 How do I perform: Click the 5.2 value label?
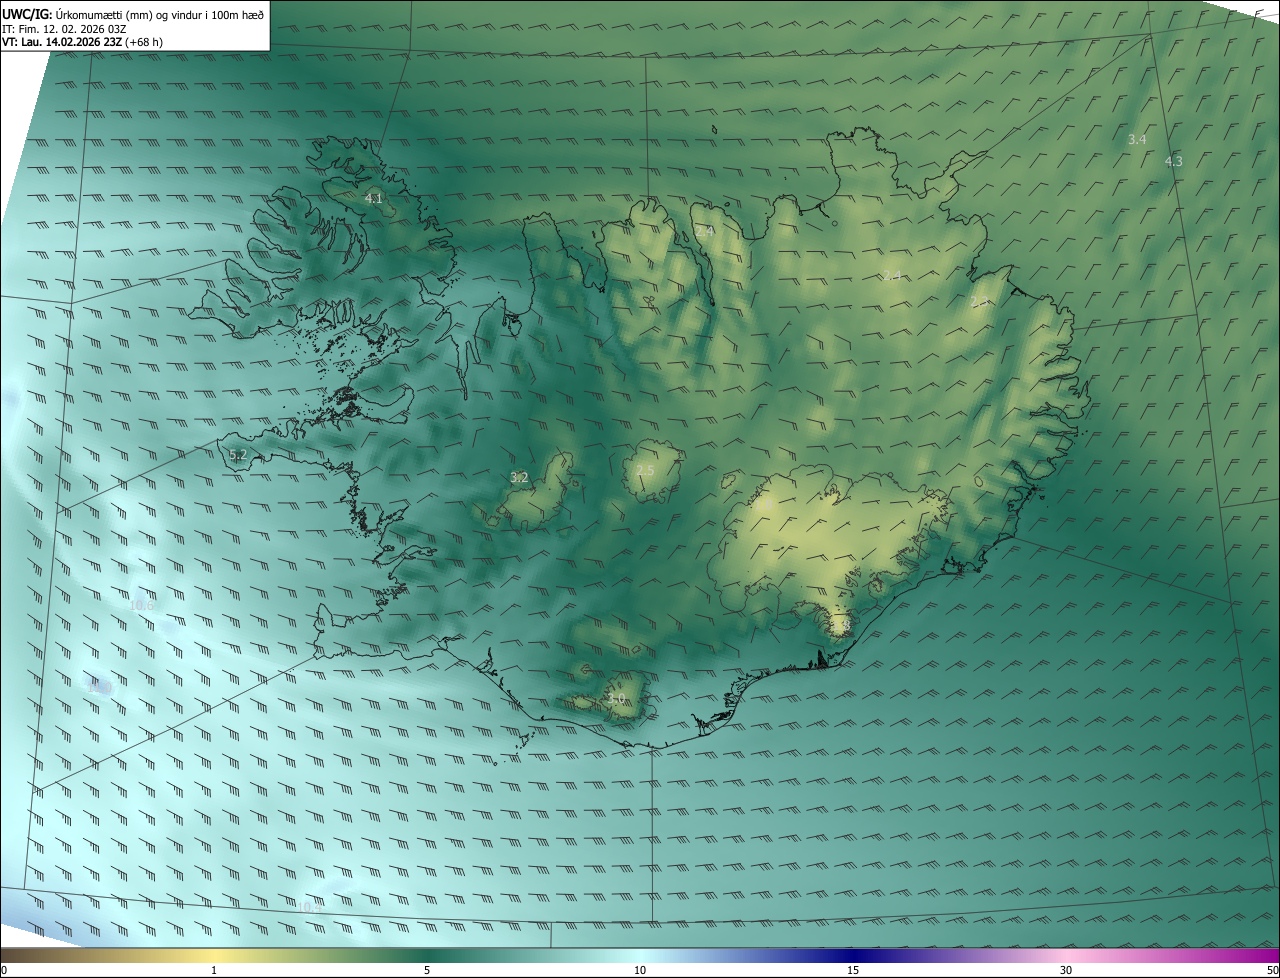click(238, 455)
